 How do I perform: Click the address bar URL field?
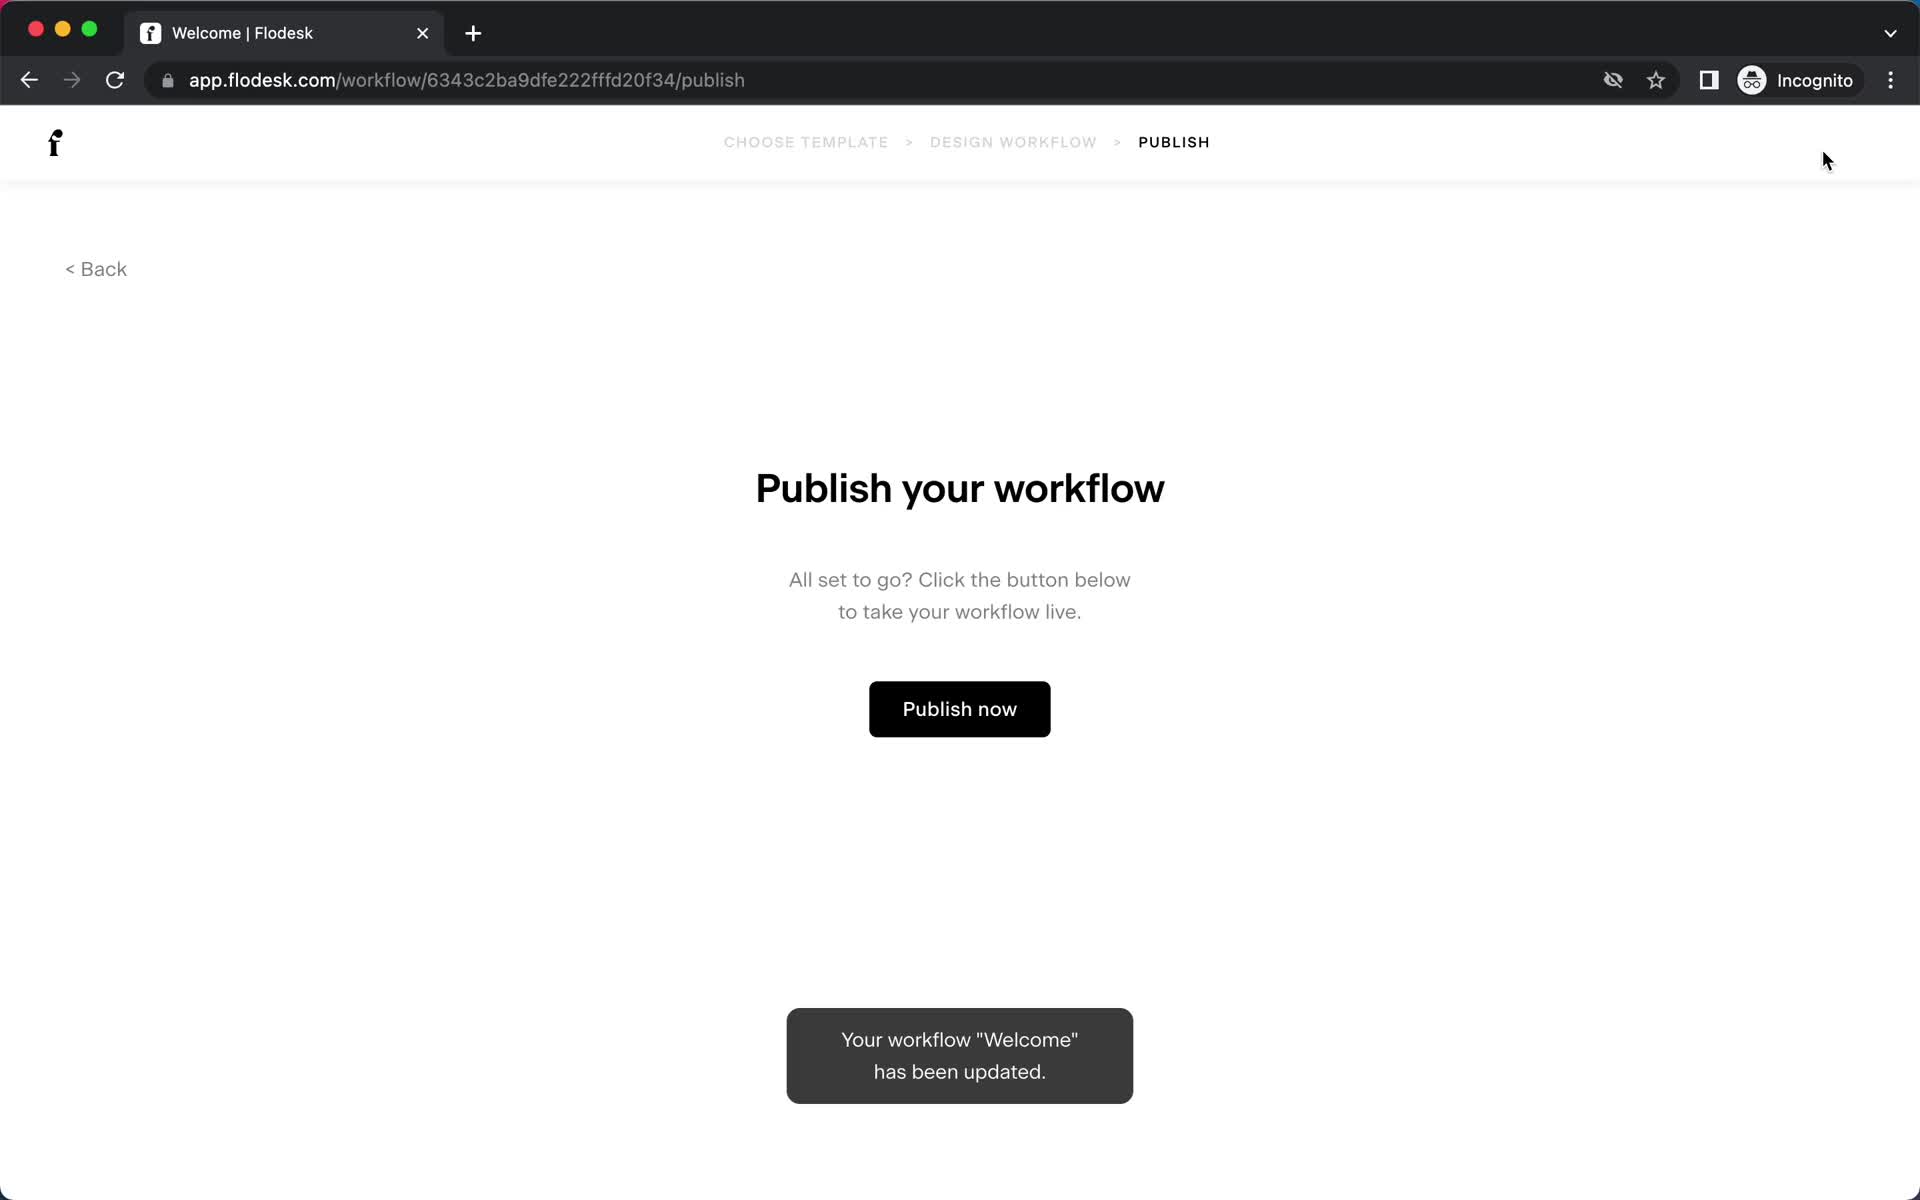pyautogui.click(x=466, y=80)
